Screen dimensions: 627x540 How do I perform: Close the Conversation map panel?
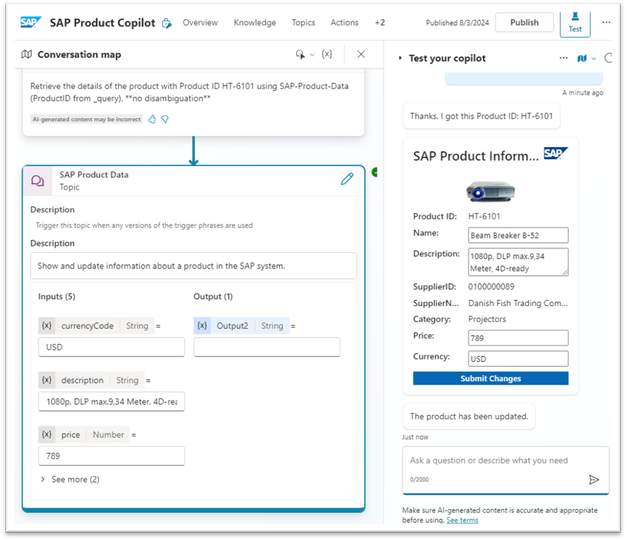coord(361,54)
